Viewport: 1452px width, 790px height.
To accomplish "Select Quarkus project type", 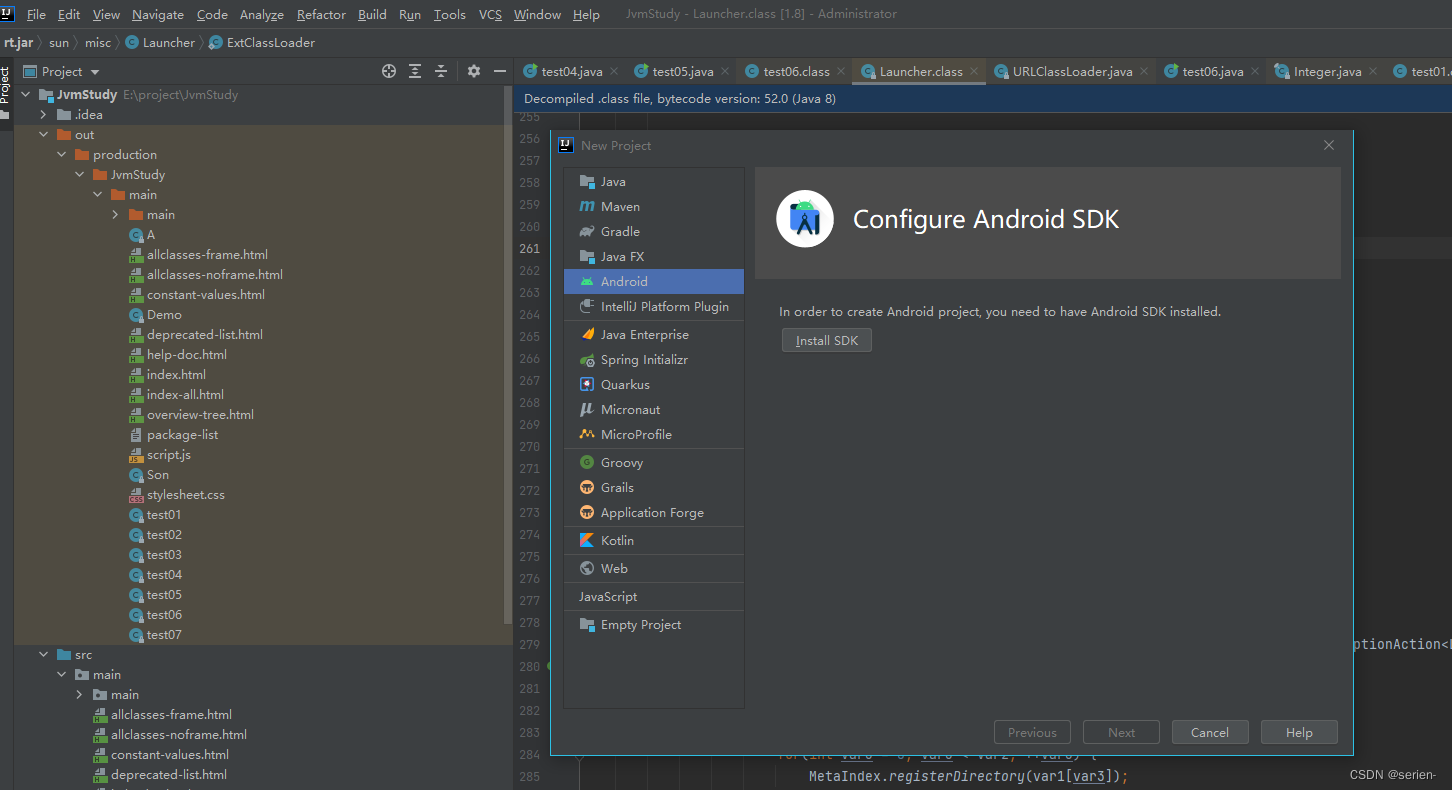I will (654, 385).
